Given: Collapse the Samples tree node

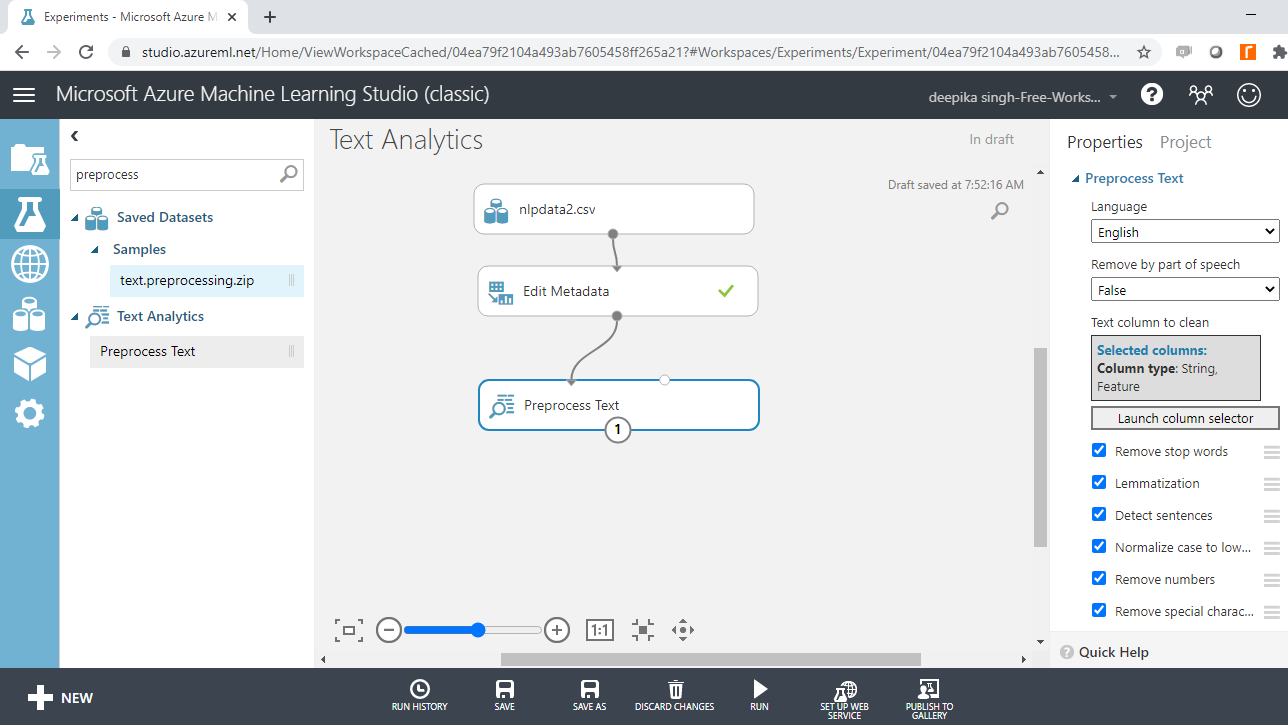Looking at the screenshot, I should (96, 250).
